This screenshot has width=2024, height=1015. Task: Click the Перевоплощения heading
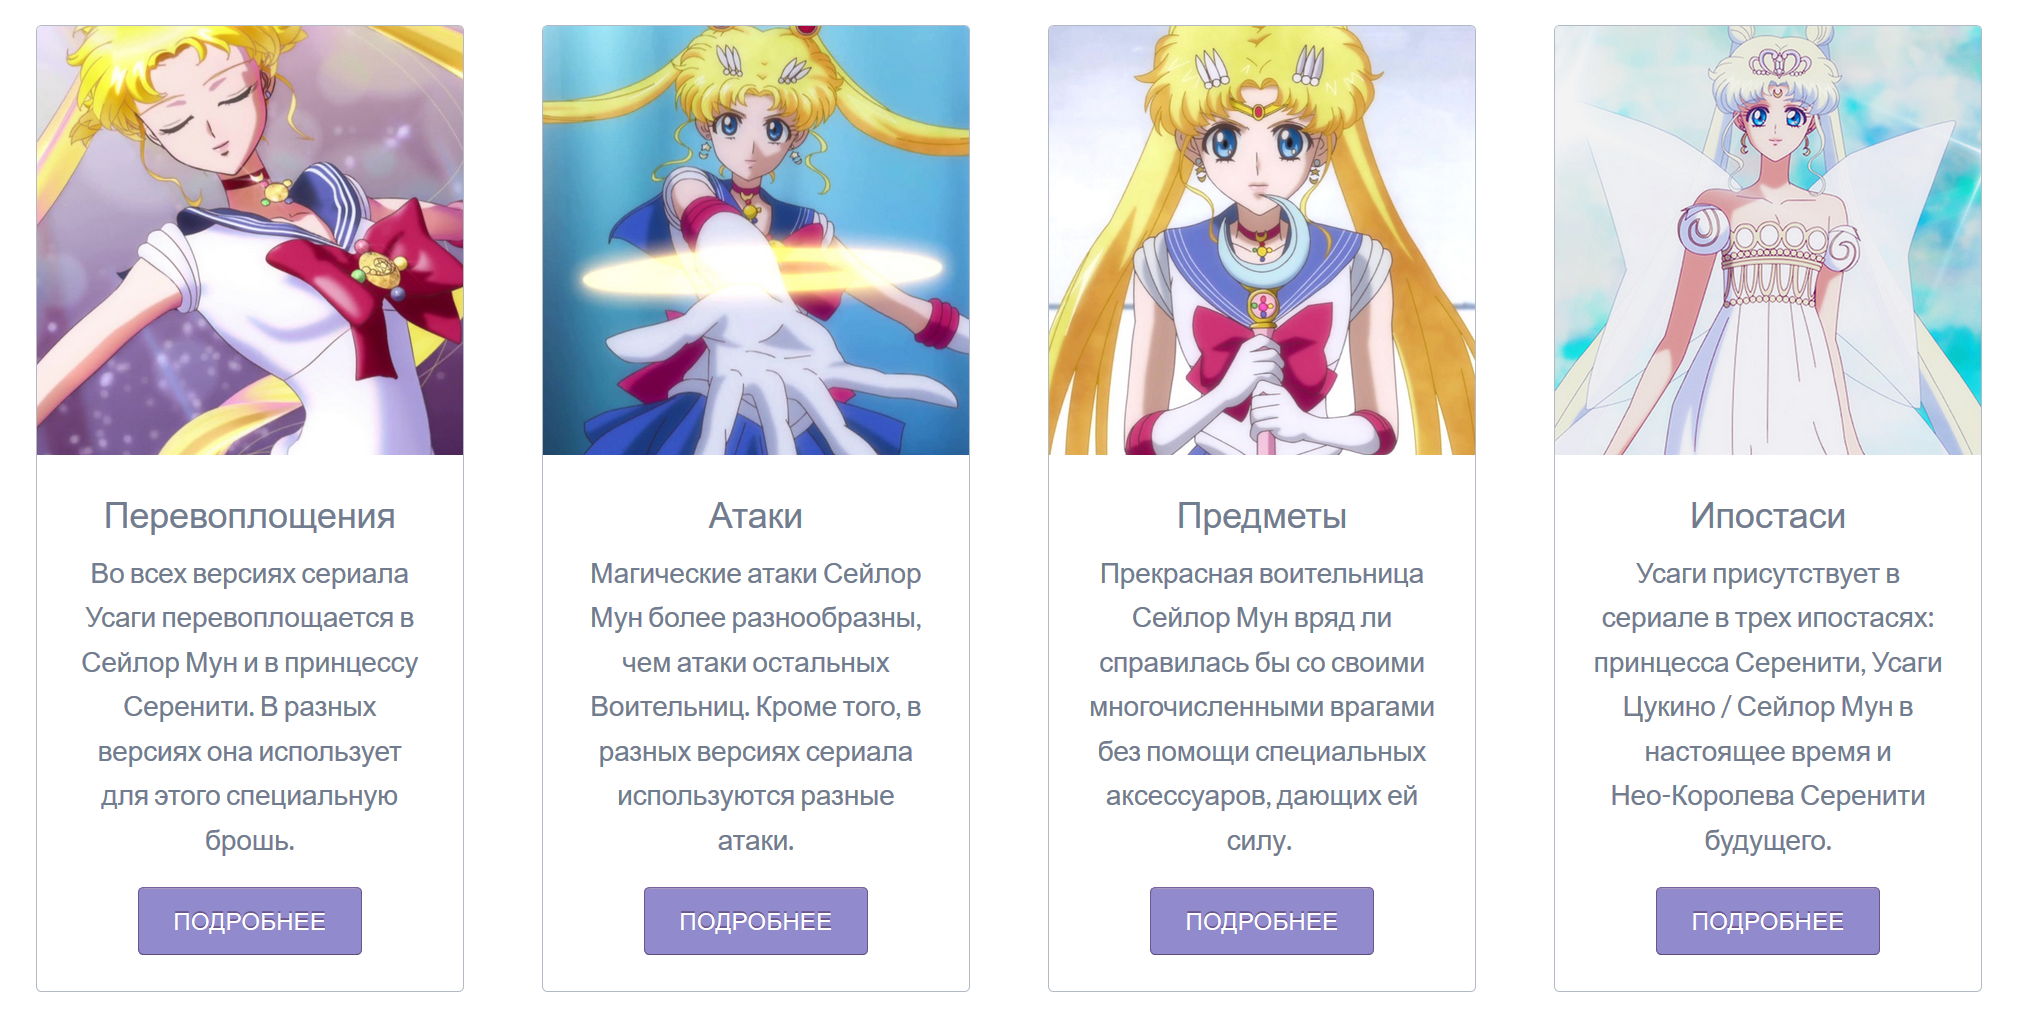point(250,516)
